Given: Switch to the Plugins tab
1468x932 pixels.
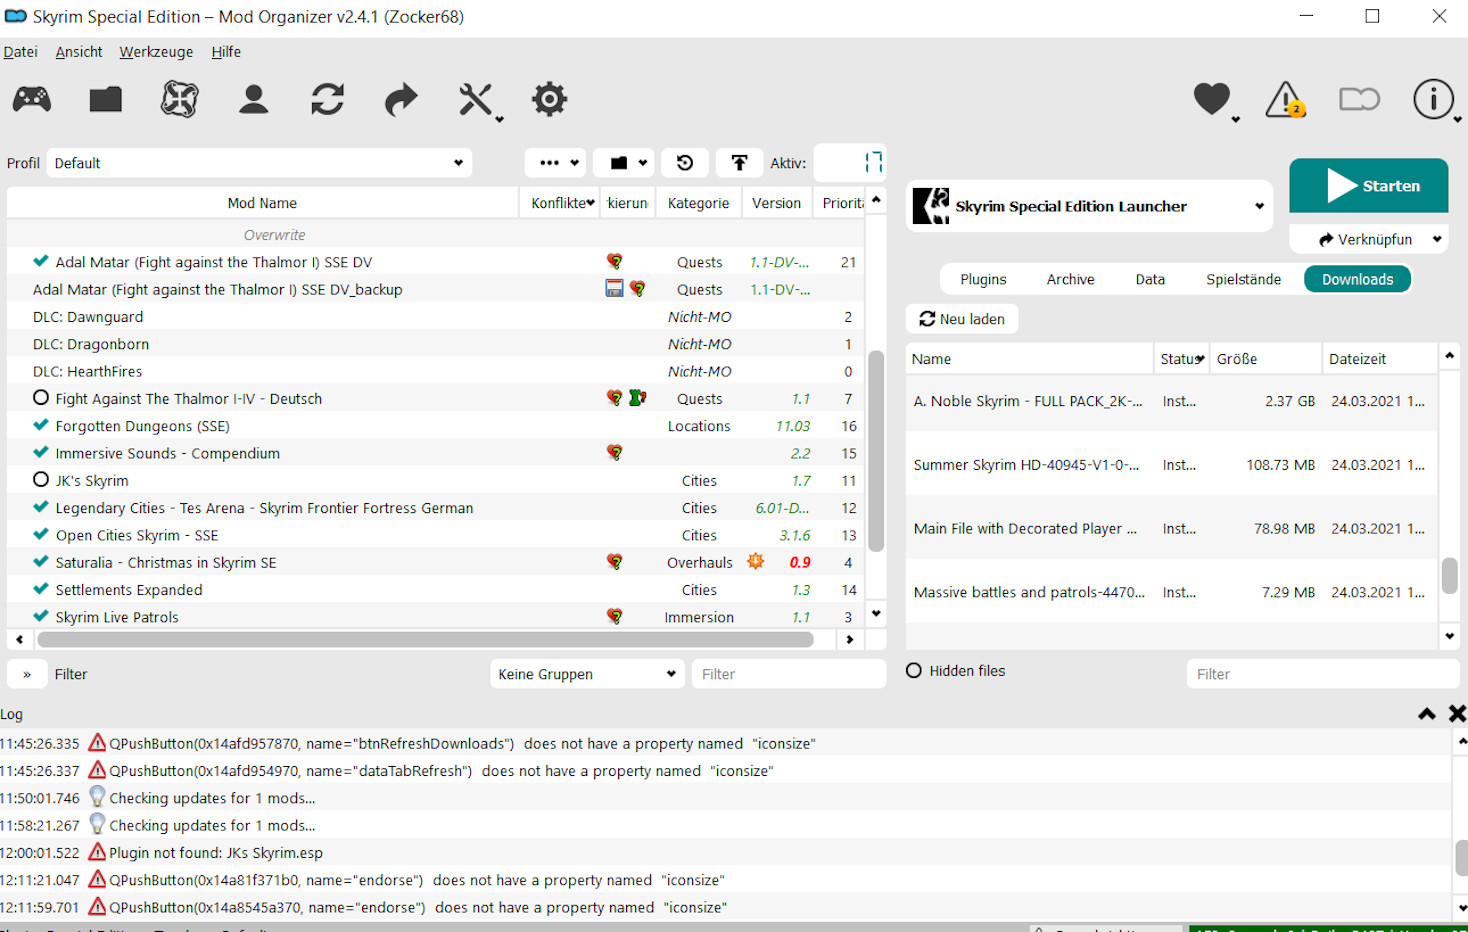Looking at the screenshot, I should pos(983,279).
